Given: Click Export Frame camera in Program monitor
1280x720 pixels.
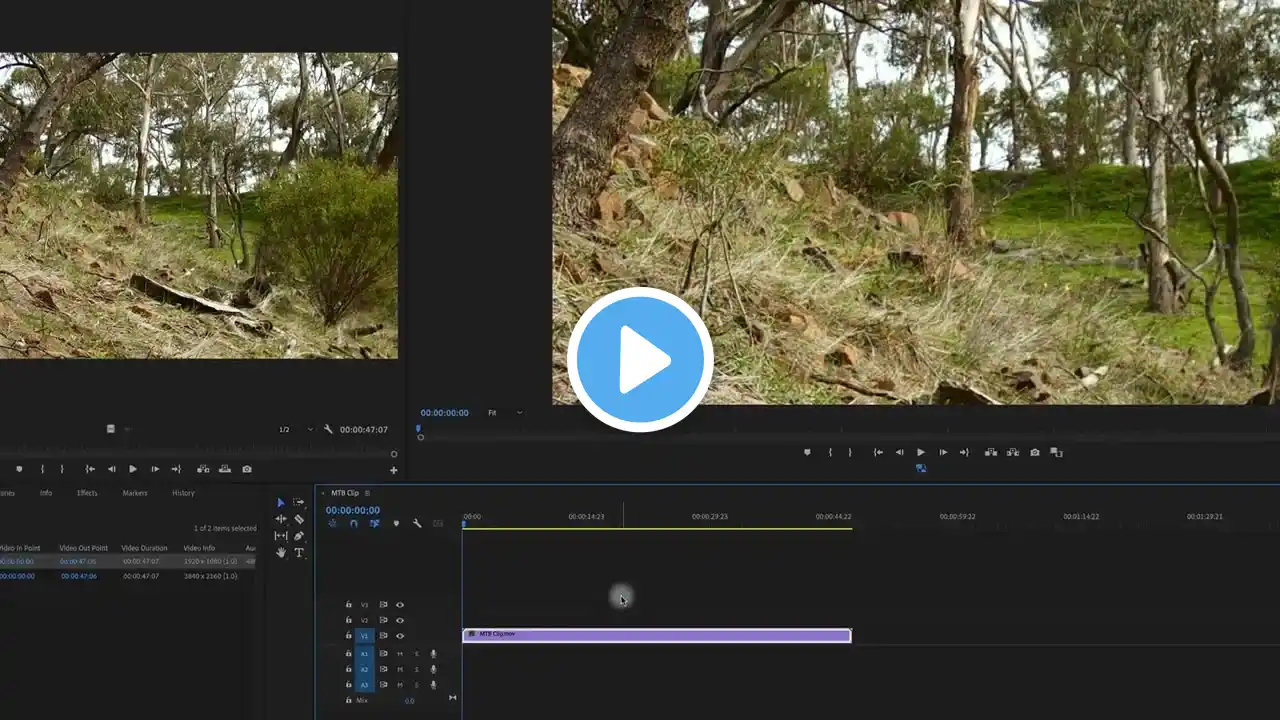Looking at the screenshot, I should [x=1035, y=452].
